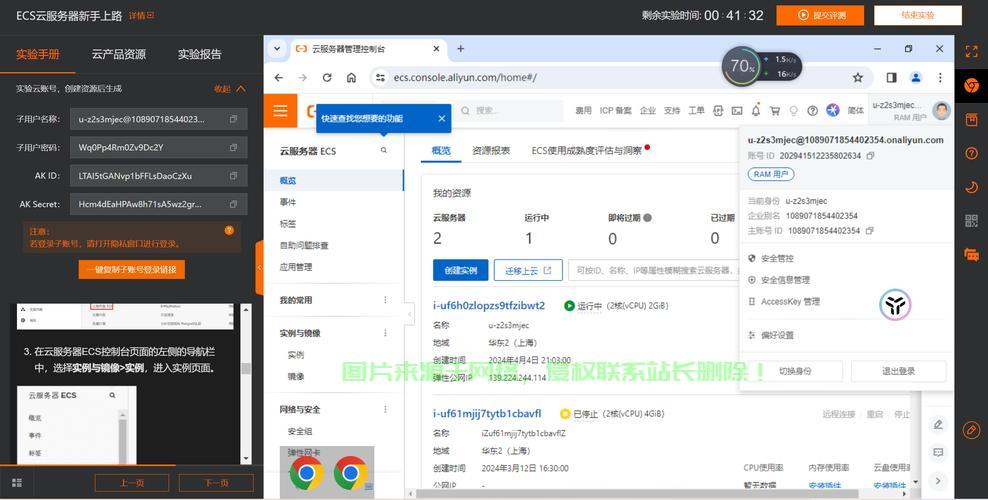Click the feedback pencil icon at console right edge
Image resolution: width=988 pixels, height=500 pixels.
[938, 424]
